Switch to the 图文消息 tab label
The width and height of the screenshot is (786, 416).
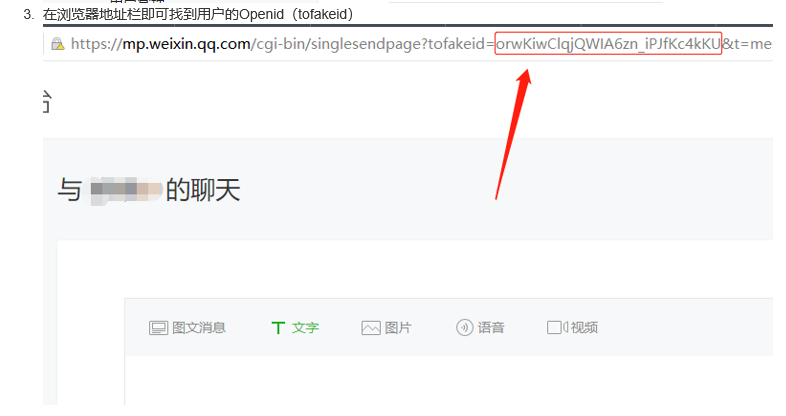199,328
